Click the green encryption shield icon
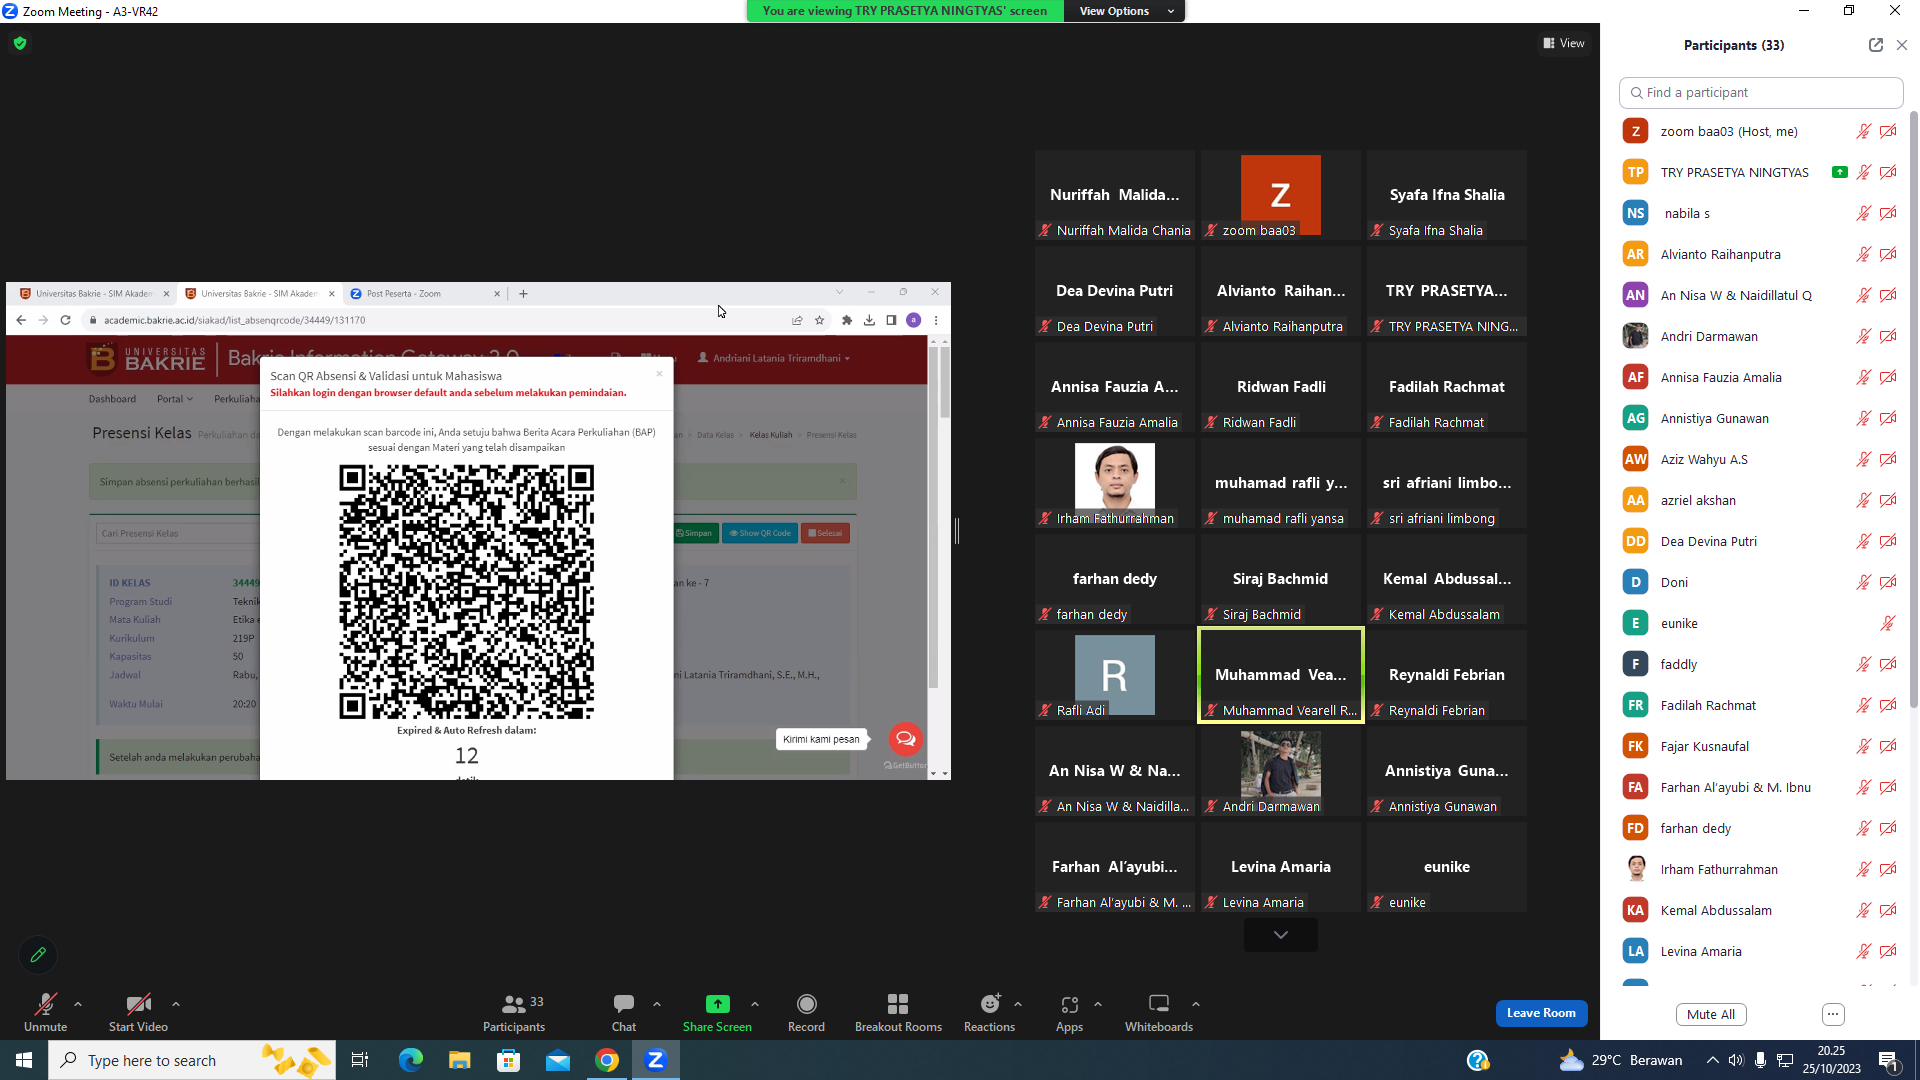 [x=20, y=43]
